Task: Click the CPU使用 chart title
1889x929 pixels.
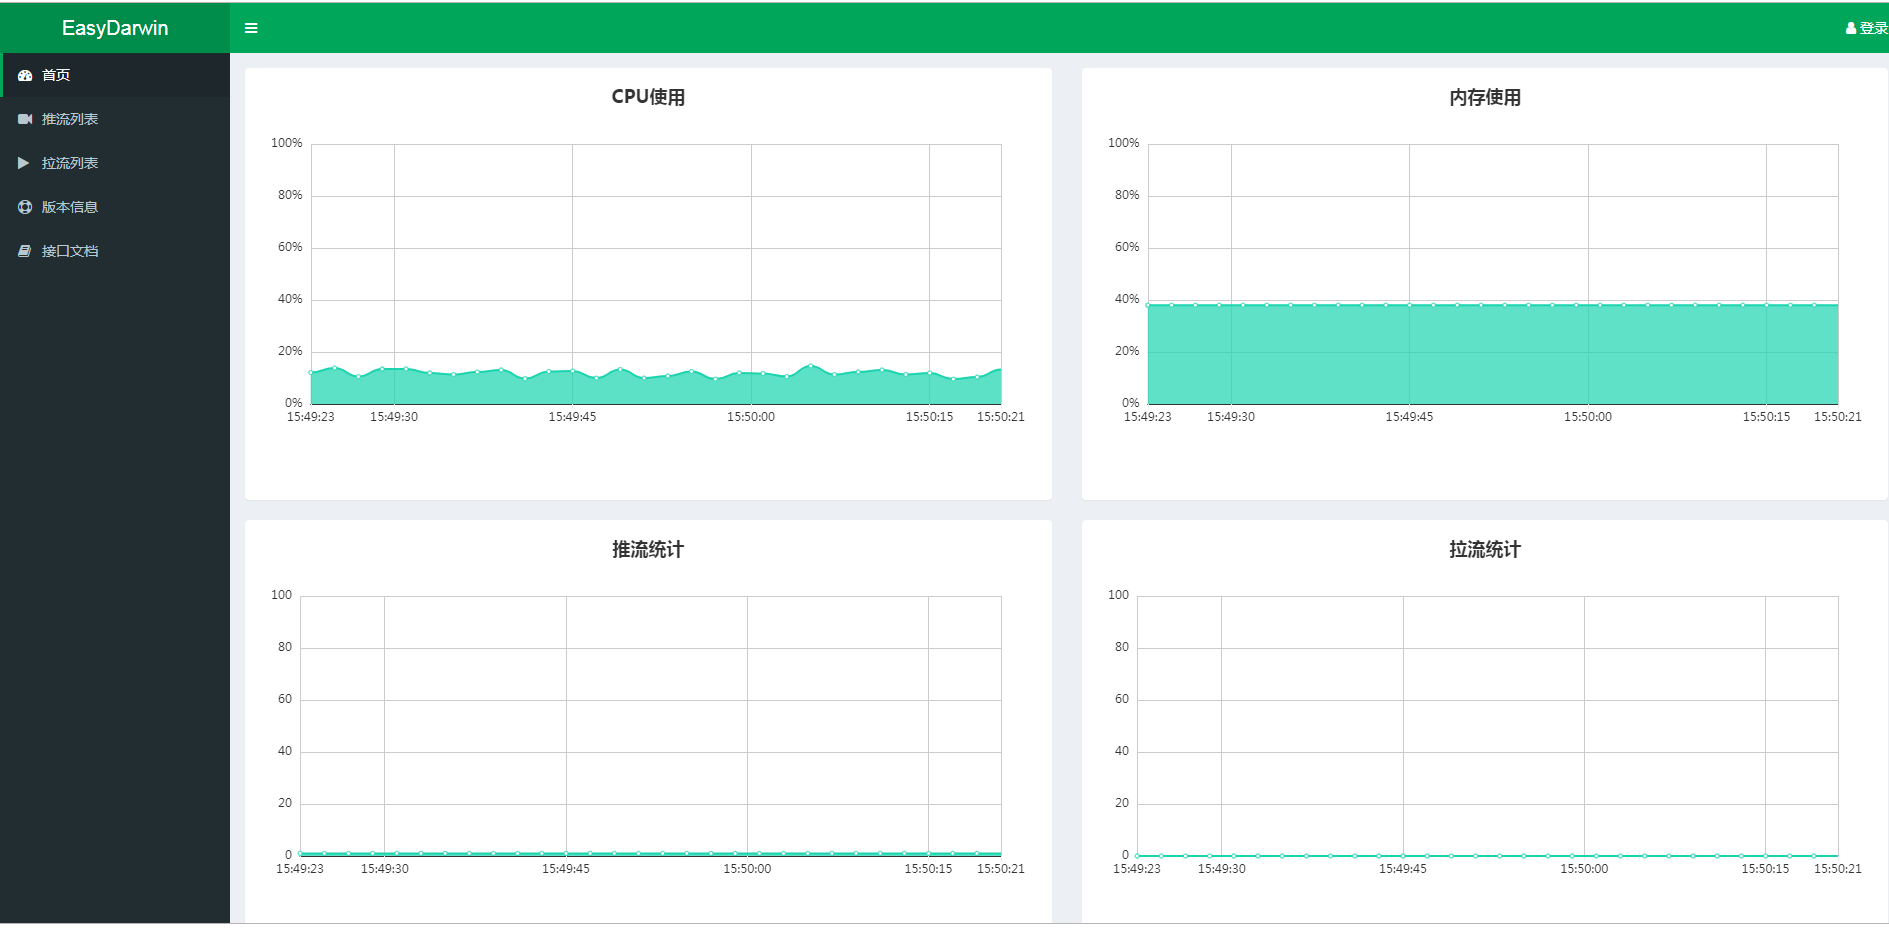Action: [x=646, y=98]
